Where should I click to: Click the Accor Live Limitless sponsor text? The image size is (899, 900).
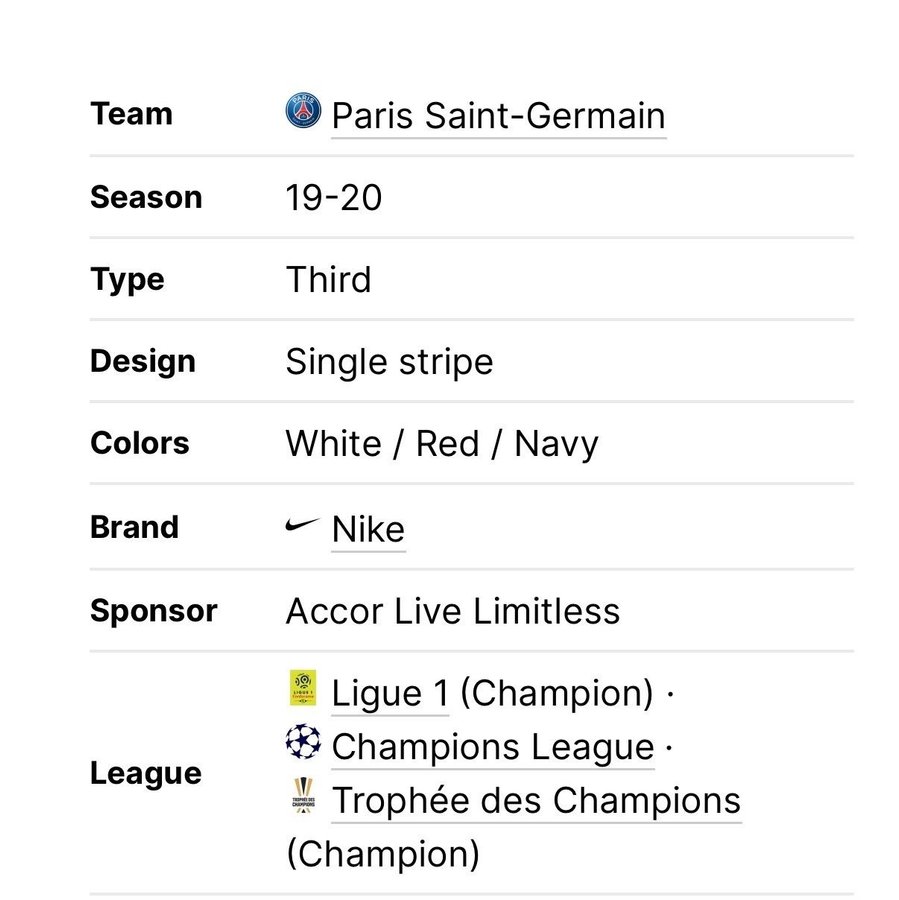pos(453,611)
